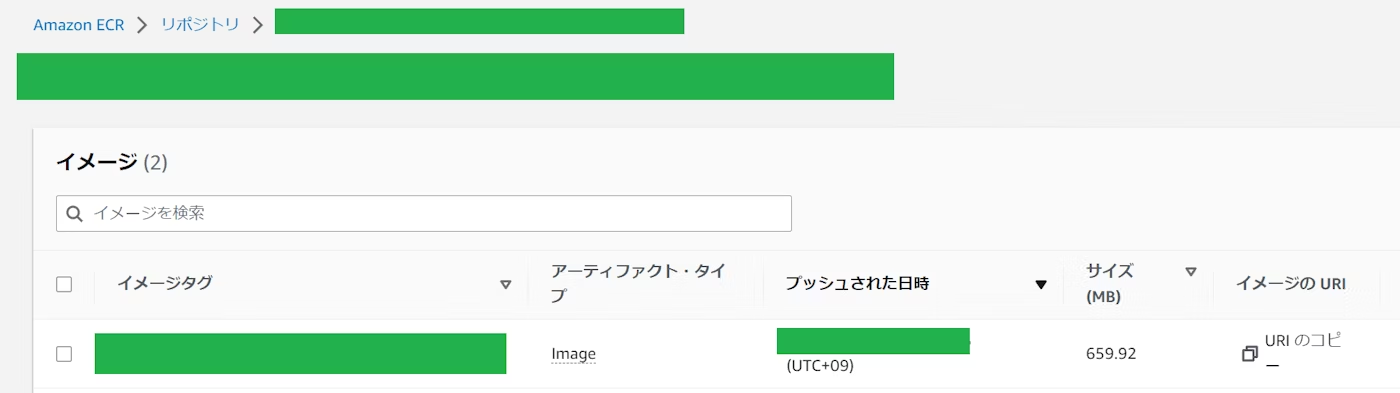Sort by the イメージタグ column label

pyautogui.click(x=165, y=284)
